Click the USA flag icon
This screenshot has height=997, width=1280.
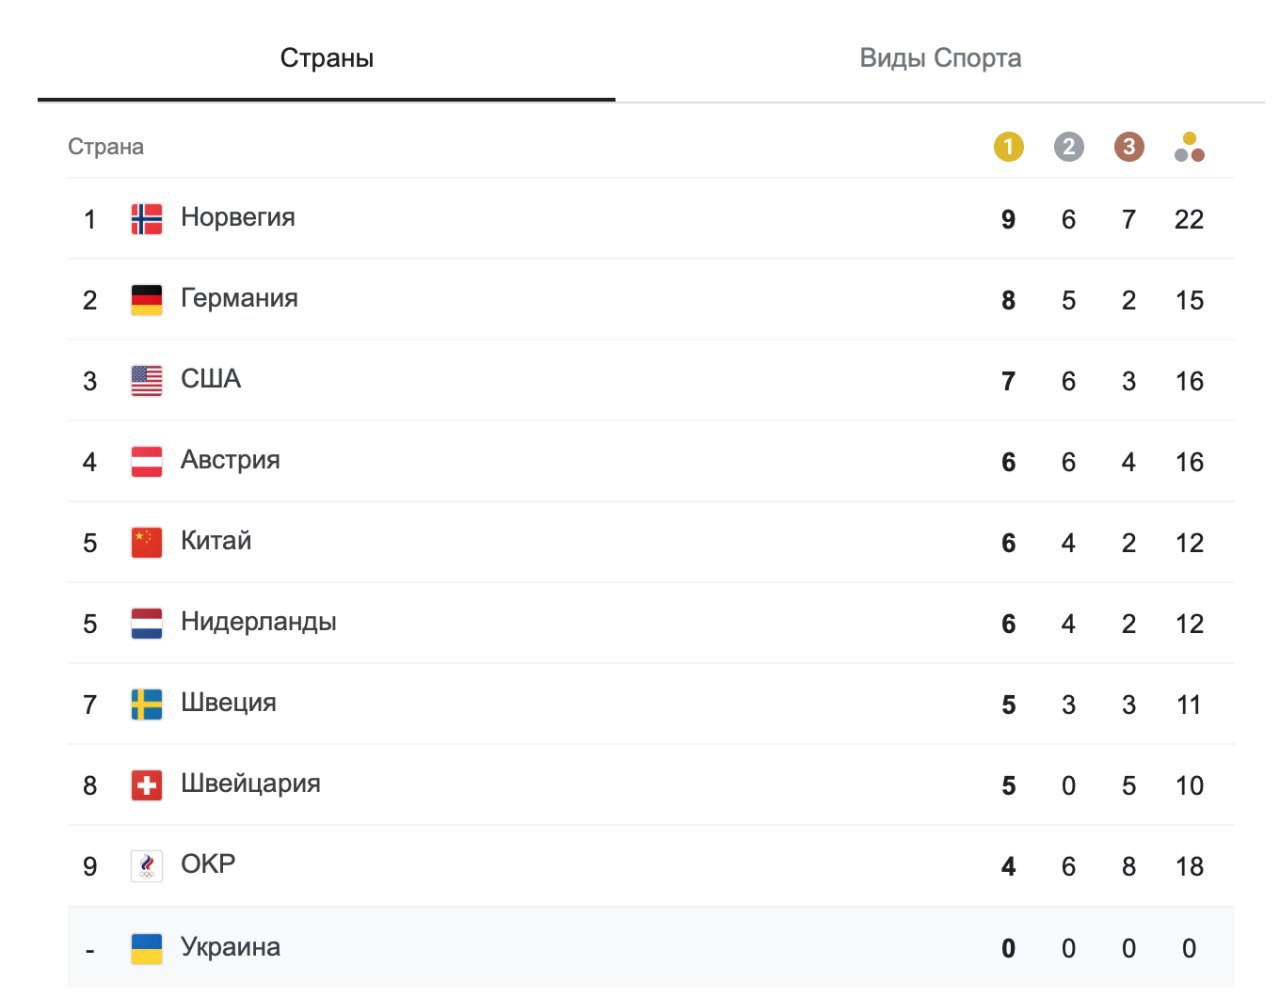point(147,381)
